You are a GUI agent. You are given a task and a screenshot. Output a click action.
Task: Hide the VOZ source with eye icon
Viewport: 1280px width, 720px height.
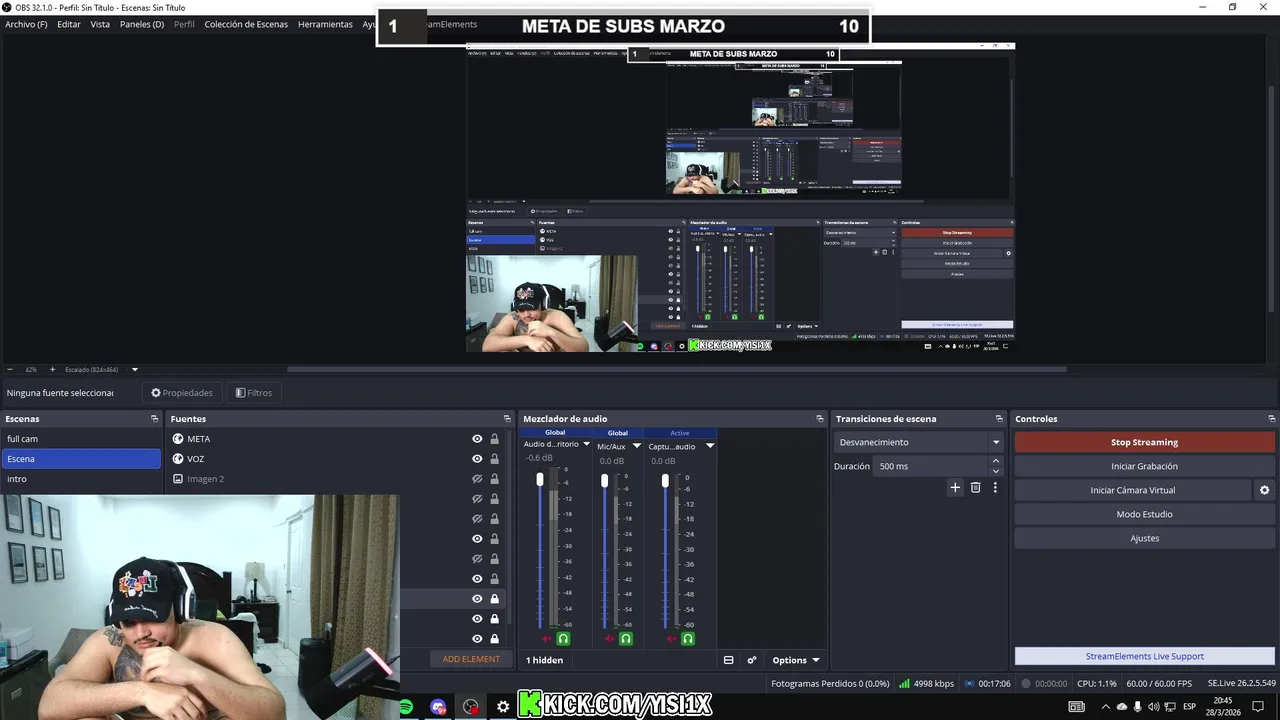(x=477, y=459)
